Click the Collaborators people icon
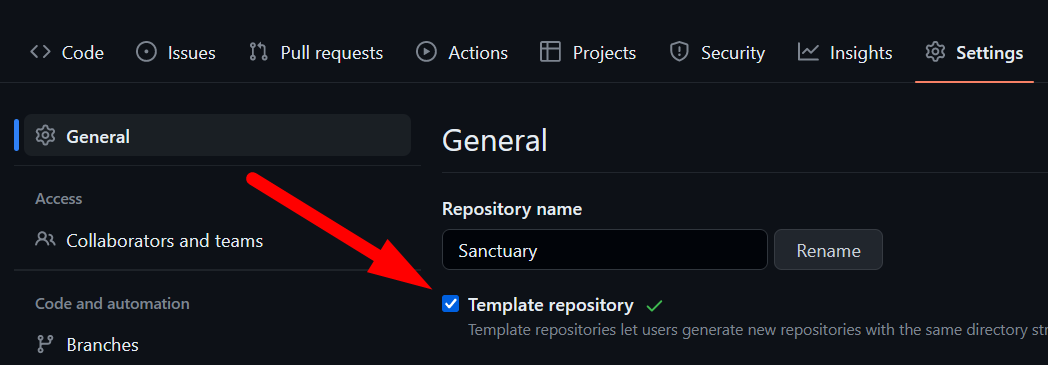This screenshot has height=365, width=1048. tap(45, 239)
